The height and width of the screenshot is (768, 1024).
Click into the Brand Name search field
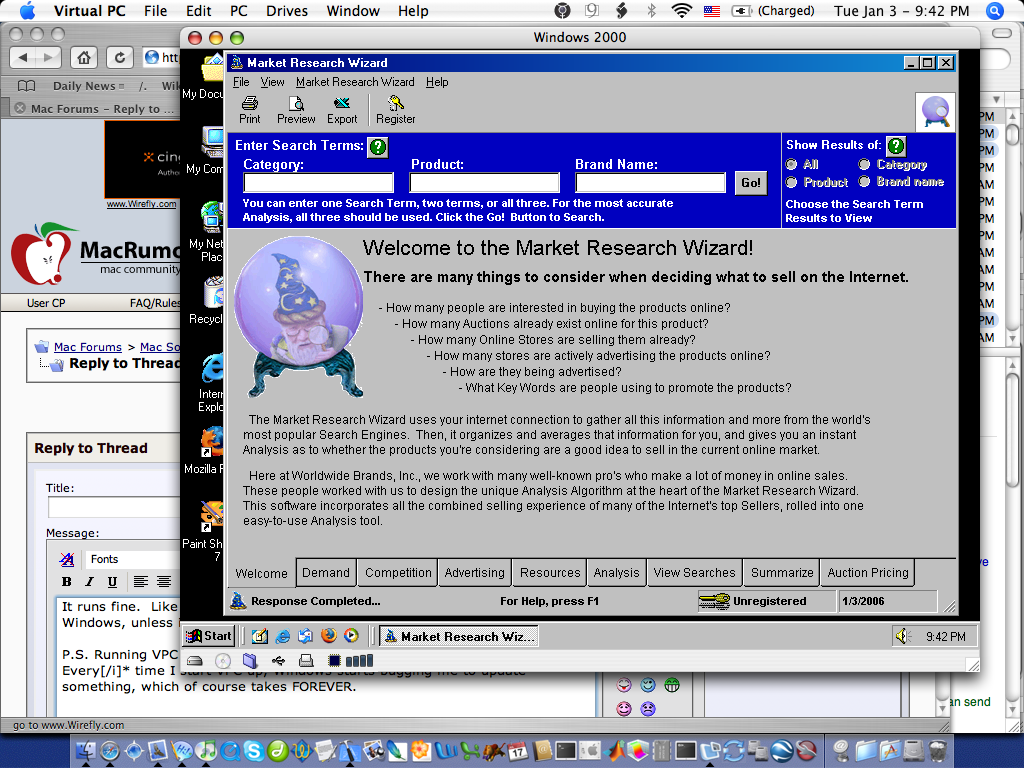[x=650, y=182]
